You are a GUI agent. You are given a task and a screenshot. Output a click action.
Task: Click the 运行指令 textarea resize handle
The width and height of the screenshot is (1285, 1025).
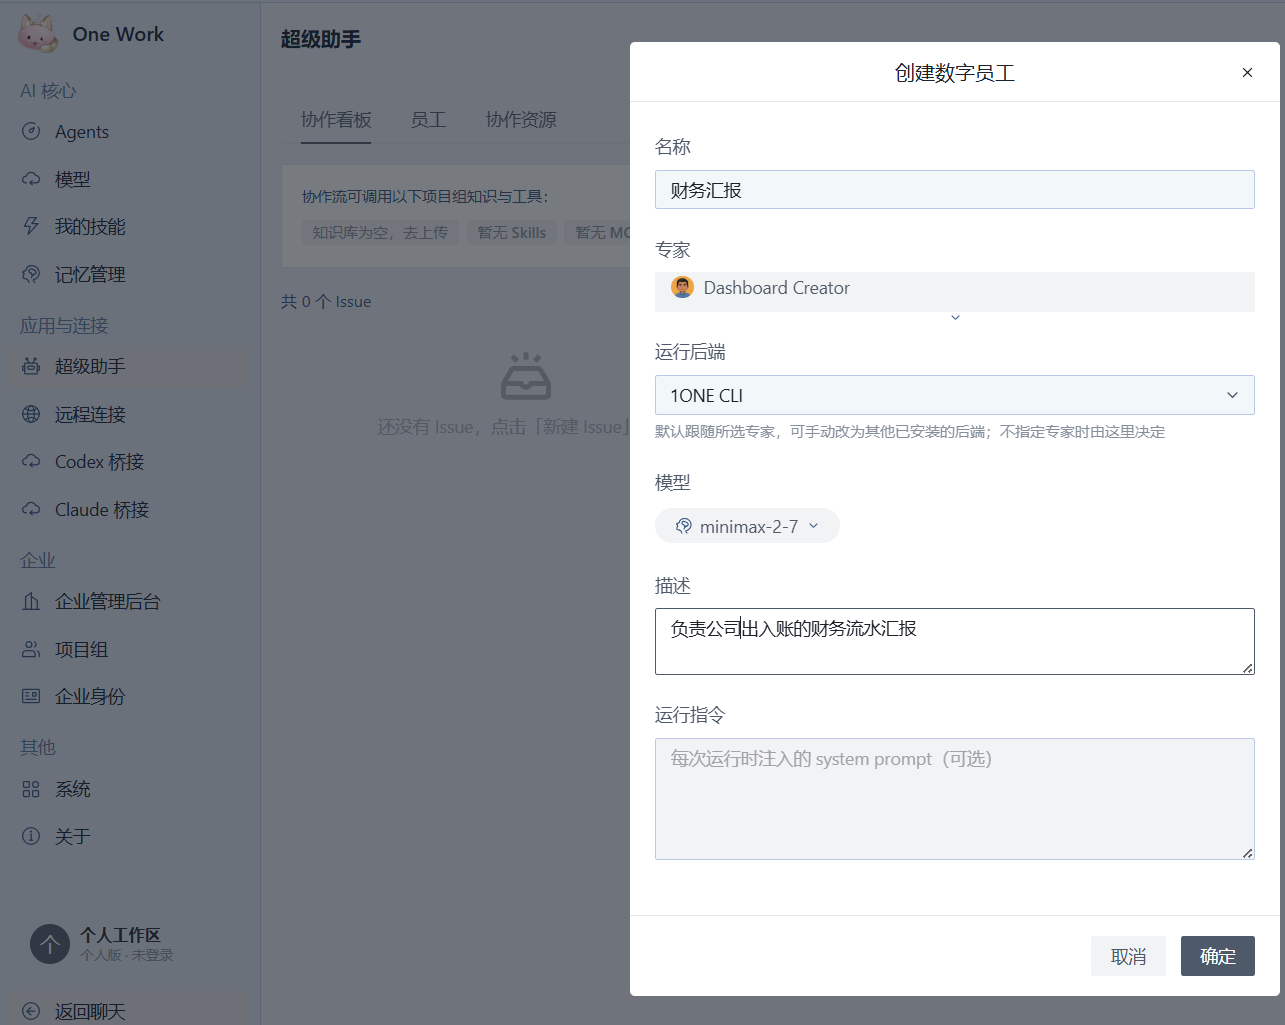(1247, 852)
